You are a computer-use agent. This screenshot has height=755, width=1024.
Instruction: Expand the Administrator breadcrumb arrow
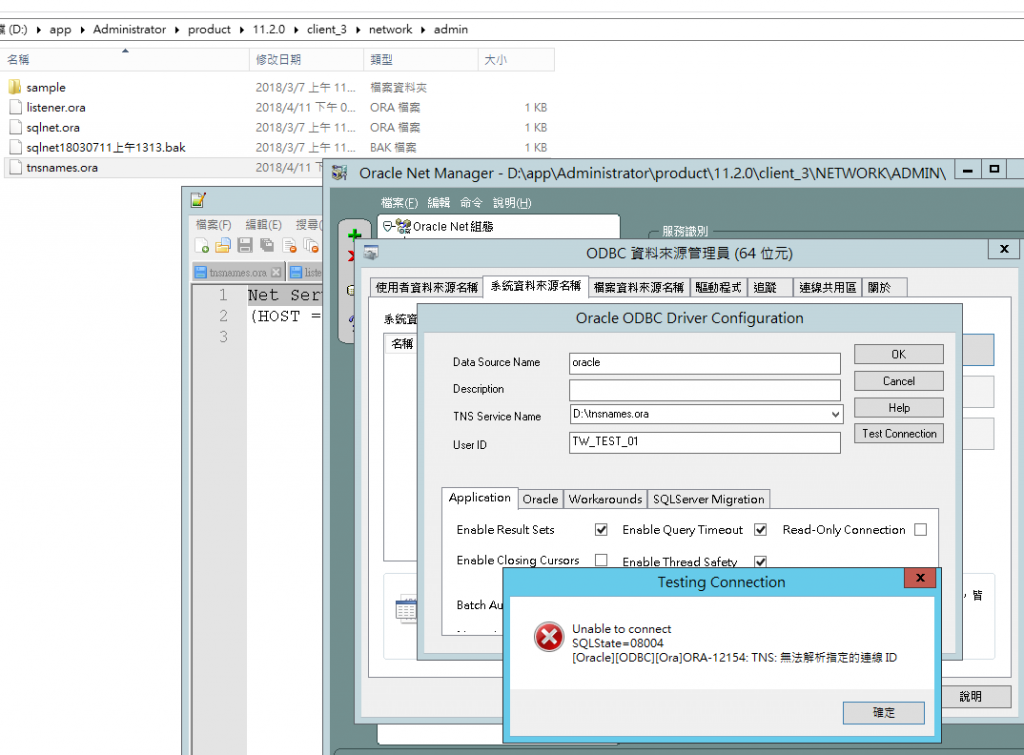pyautogui.click(x=177, y=29)
